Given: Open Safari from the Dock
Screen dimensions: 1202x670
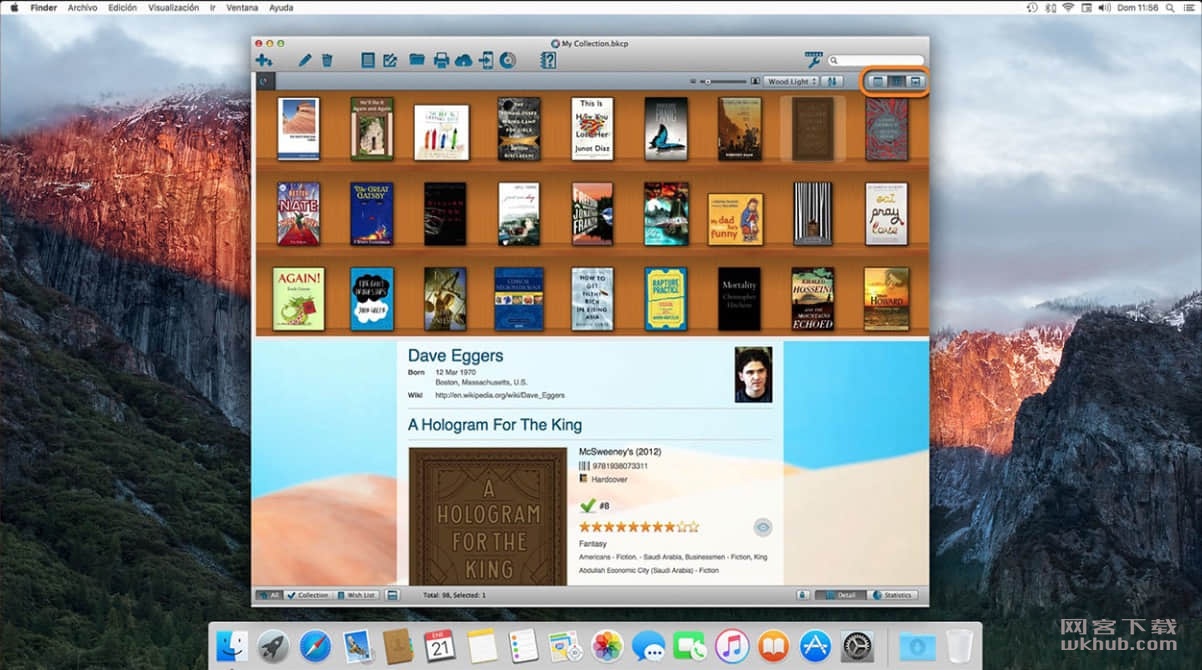Looking at the screenshot, I should (x=315, y=645).
